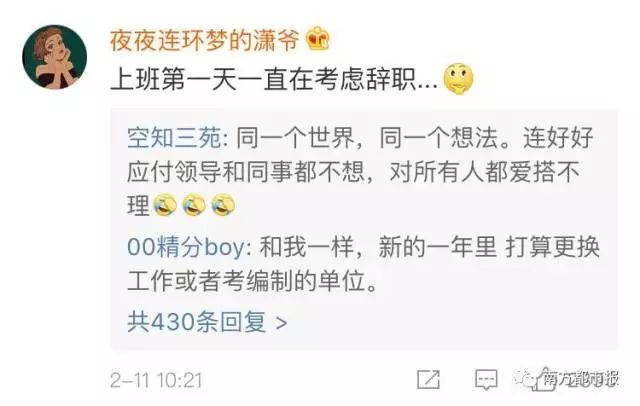
Task: Click the reply text by 00精分boy
Action: click(x=363, y=264)
